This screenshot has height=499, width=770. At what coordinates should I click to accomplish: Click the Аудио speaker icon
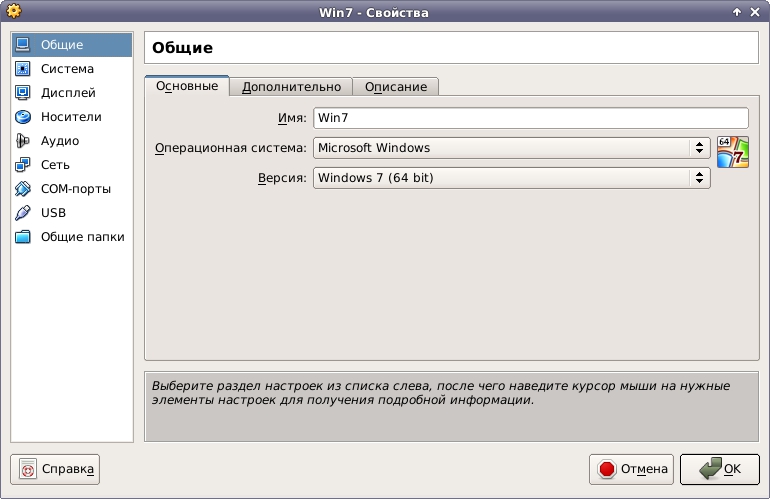click(x=23, y=141)
